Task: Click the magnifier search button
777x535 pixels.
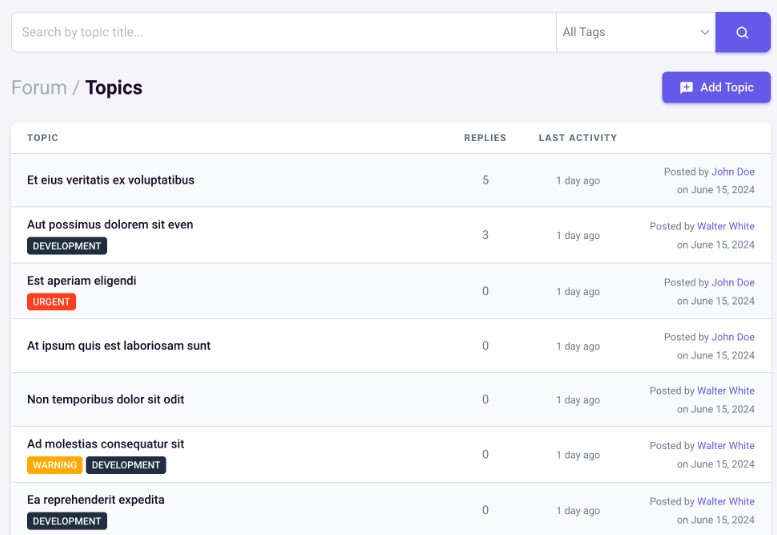Action: coord(742,32)
